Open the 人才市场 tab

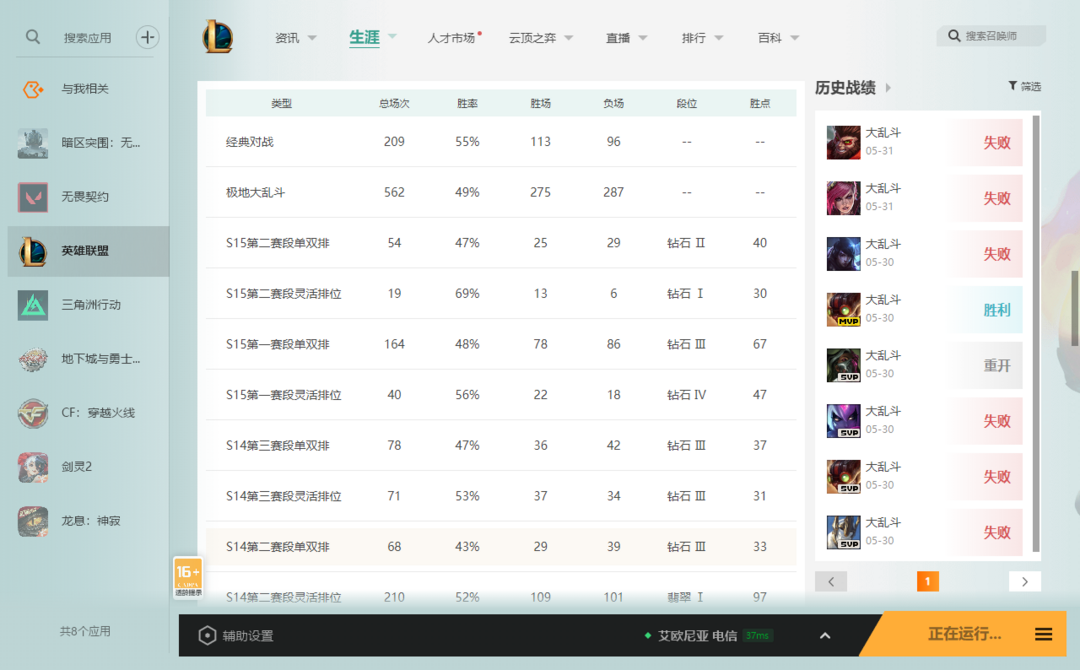pos(451,38)
